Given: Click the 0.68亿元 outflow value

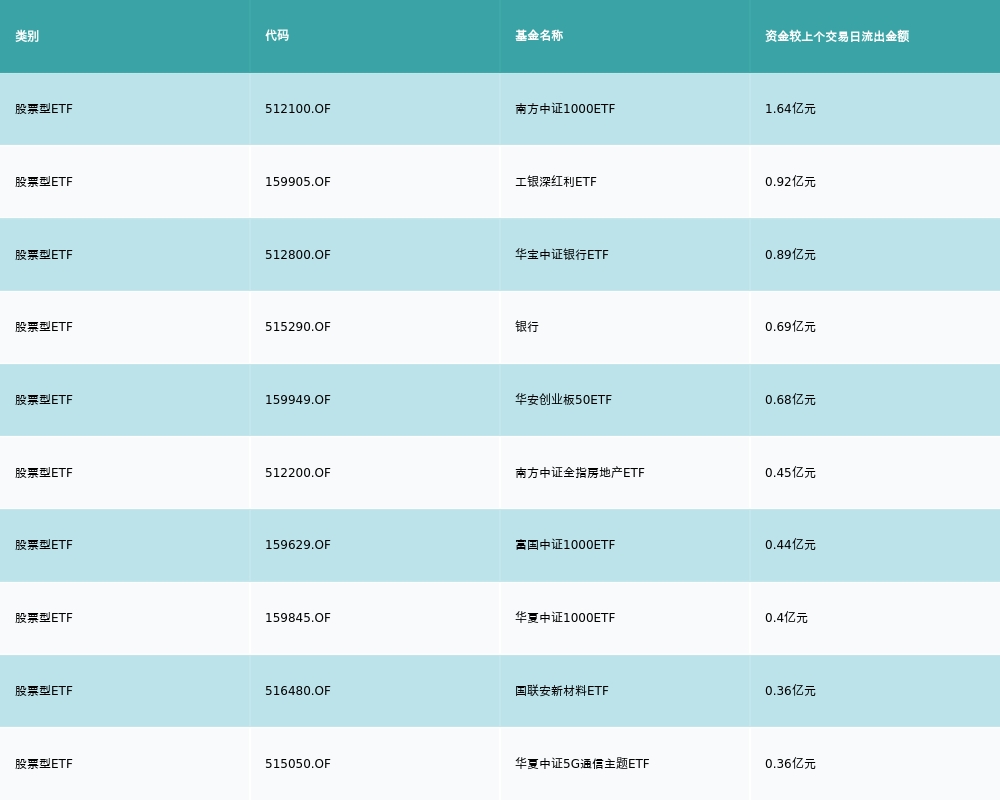Looking at the screenshot, I should [790, 400].
